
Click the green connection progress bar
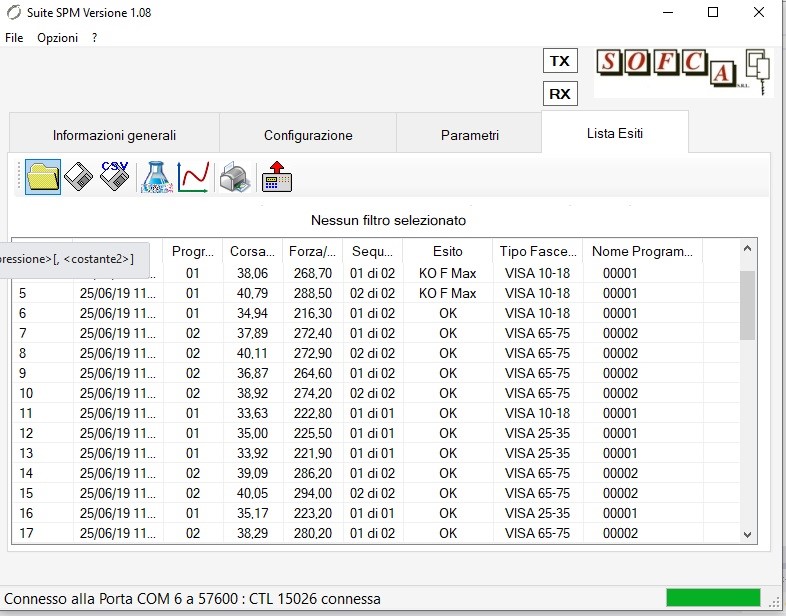point(713,598)
